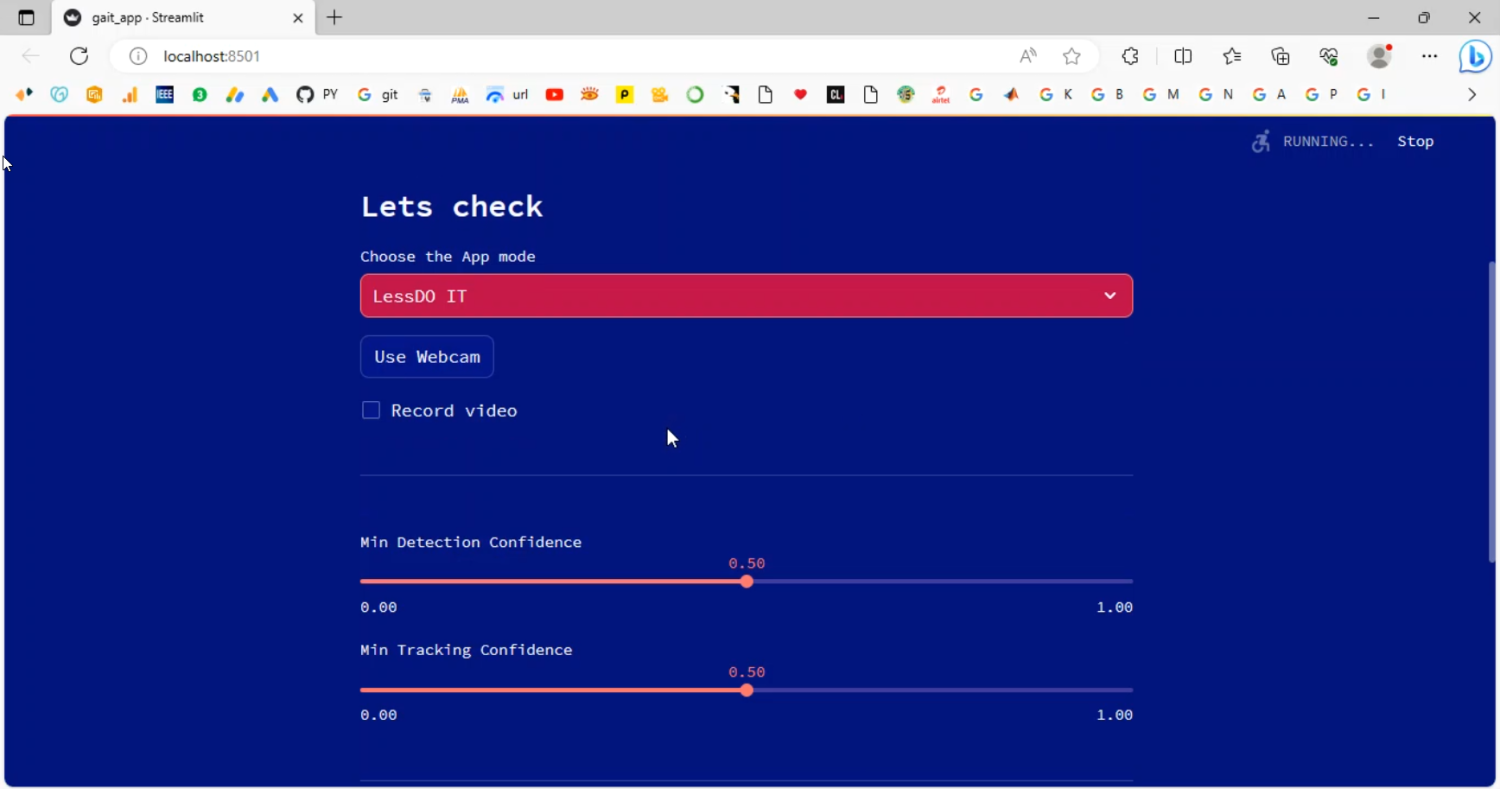Open the Google I bookmark
Image resolution: width=1500 pixels, height=789 pixels.
tap(1371, 95)
